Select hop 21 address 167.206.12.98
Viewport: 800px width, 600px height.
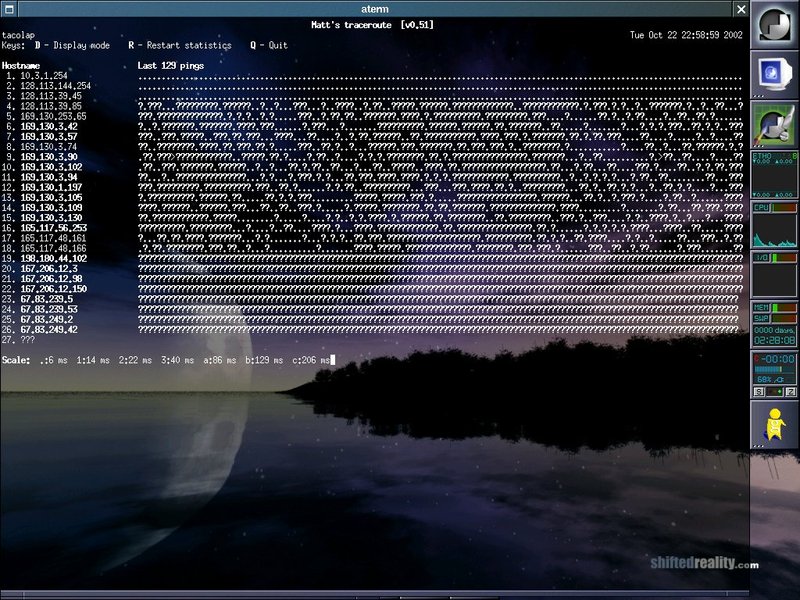click(51, 279)
